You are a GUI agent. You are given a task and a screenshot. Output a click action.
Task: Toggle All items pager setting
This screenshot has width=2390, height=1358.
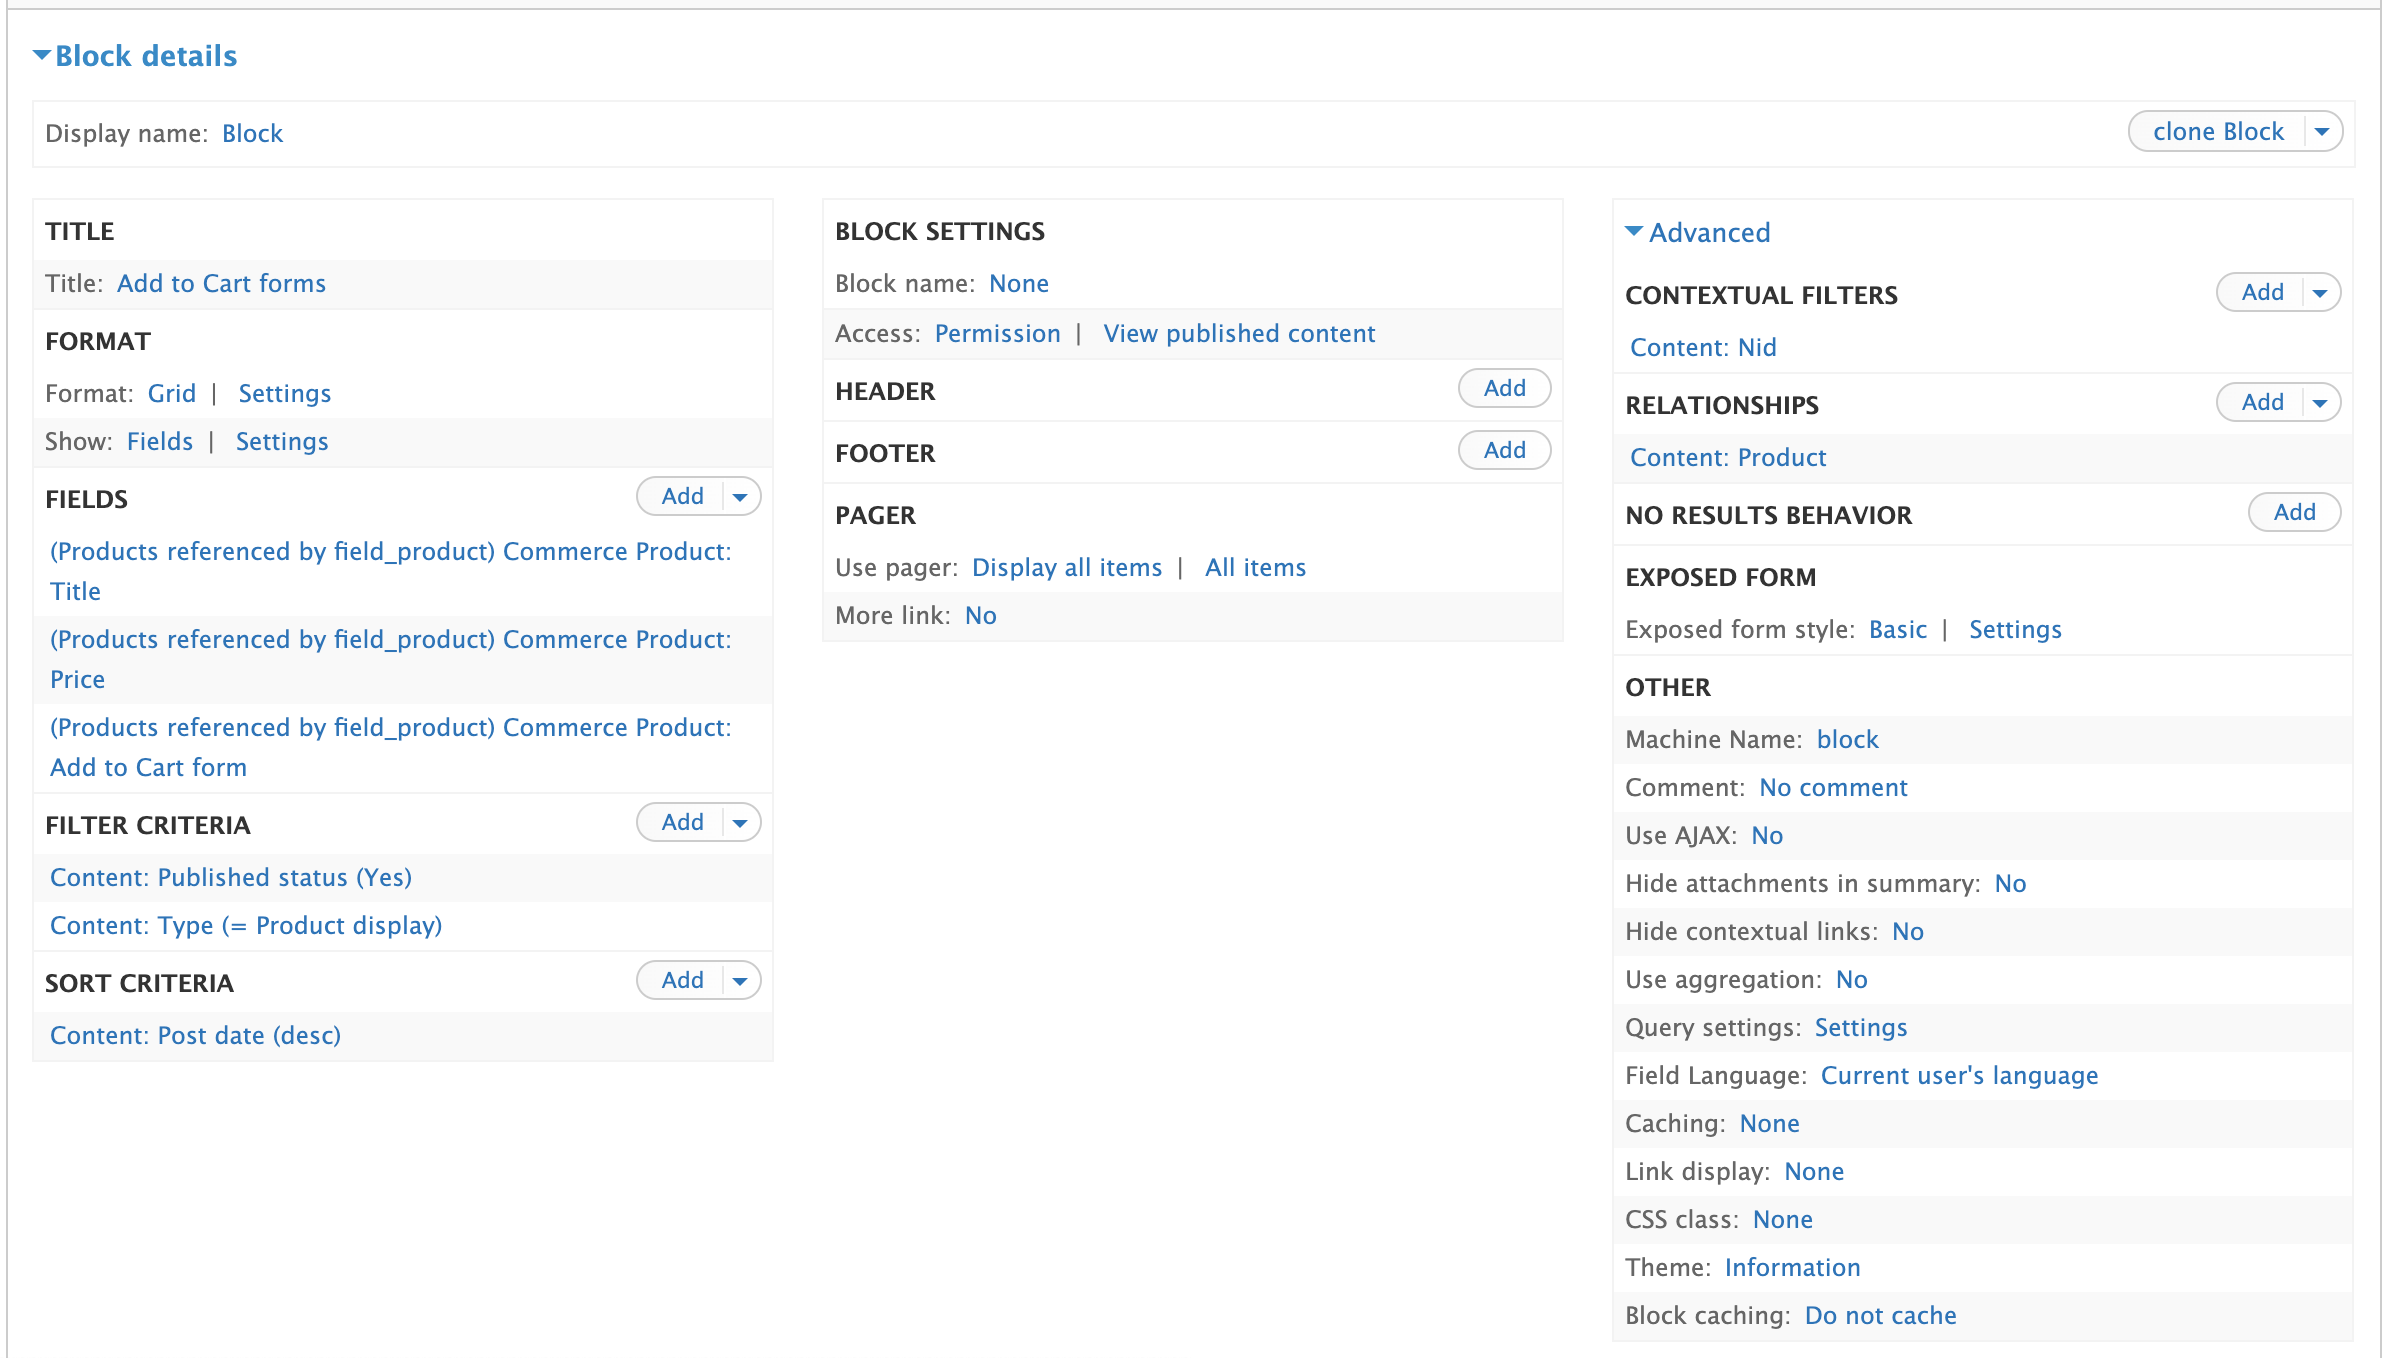click(1252, 568)
